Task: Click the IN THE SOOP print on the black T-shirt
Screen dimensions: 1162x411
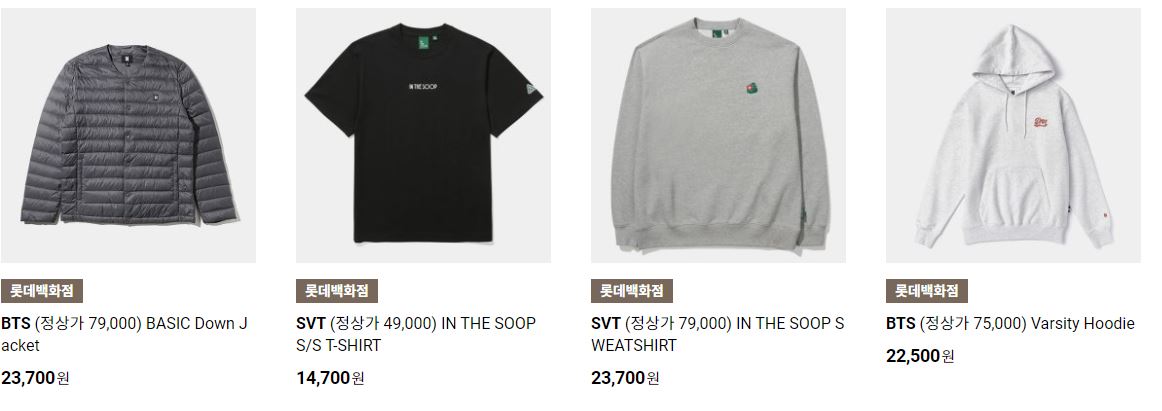Action: point(422,87)
